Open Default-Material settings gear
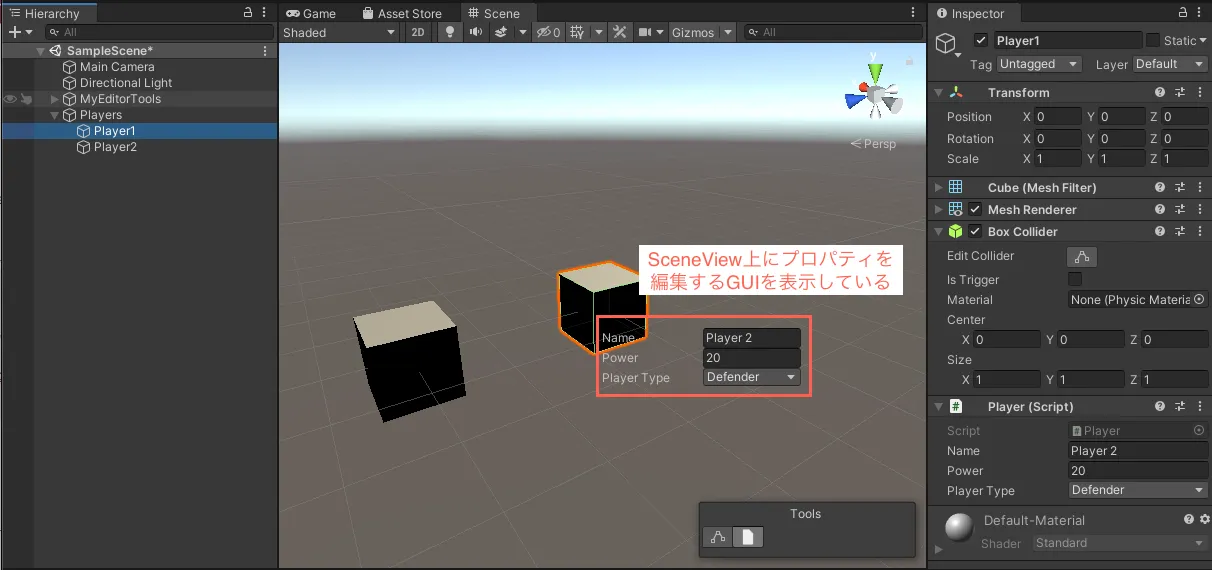The width and height of the screenshot is (1212, 570). click(1204, 519)
